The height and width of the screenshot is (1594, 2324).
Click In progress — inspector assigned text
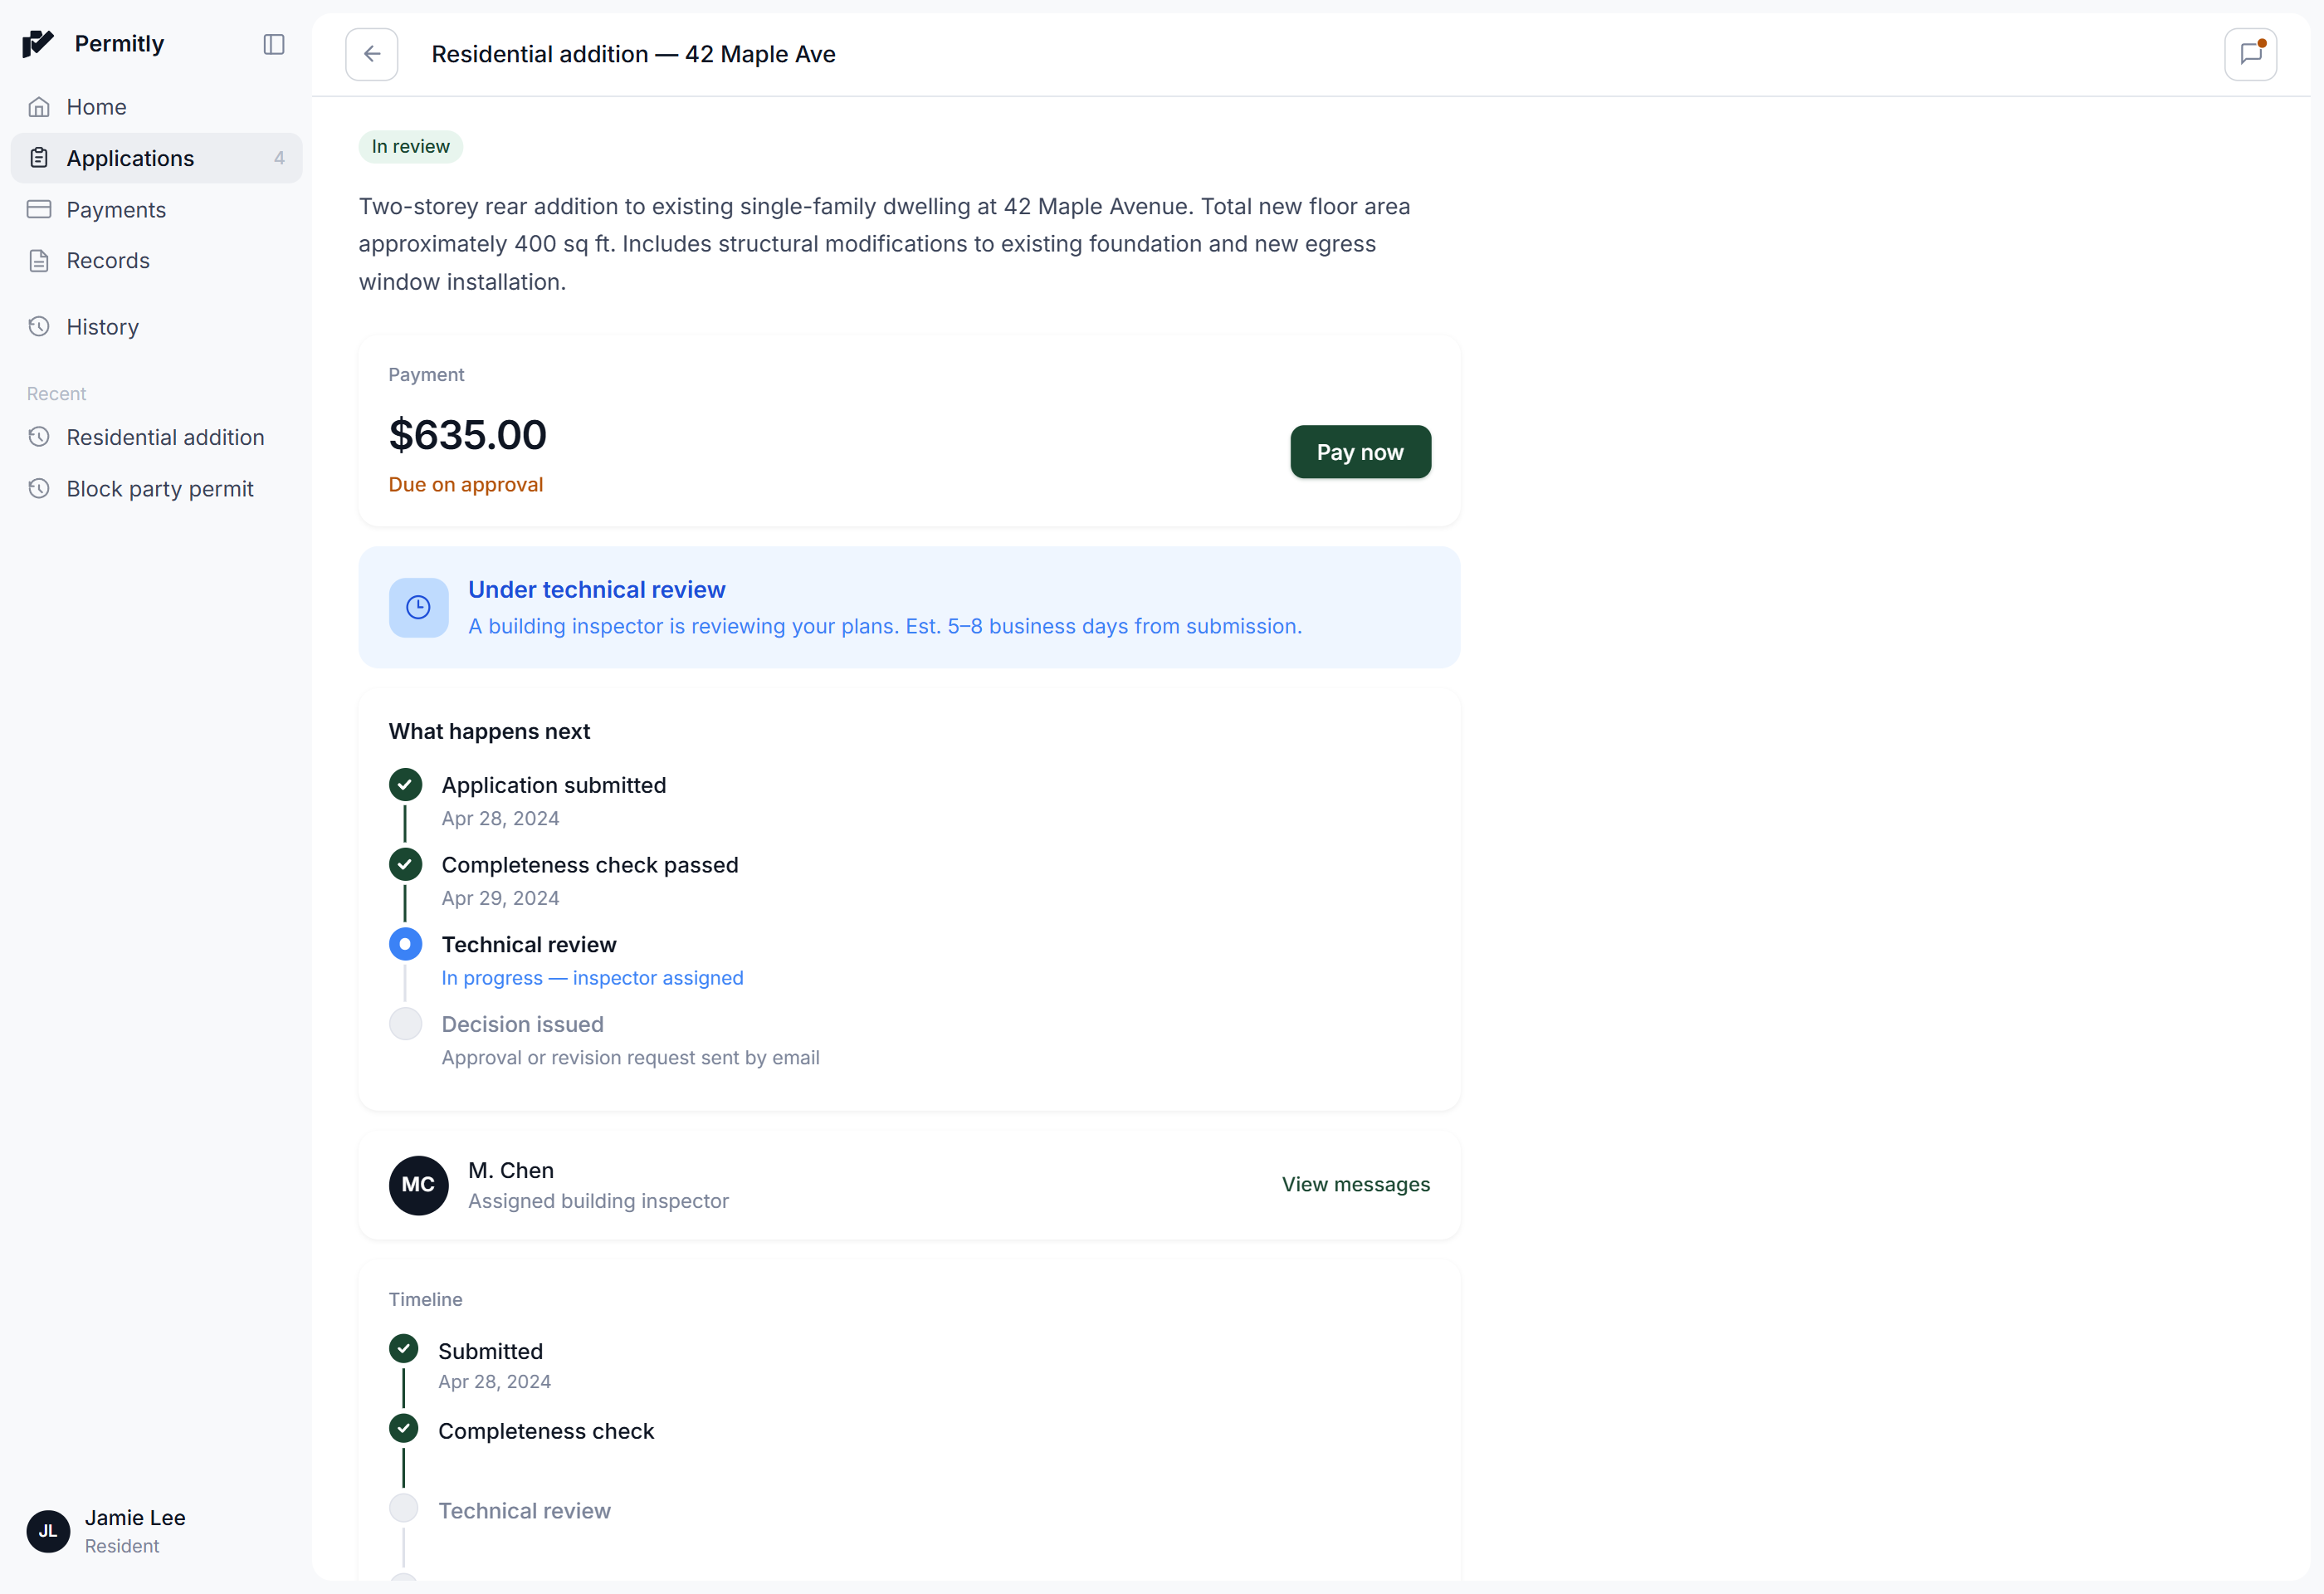(593, 978)
